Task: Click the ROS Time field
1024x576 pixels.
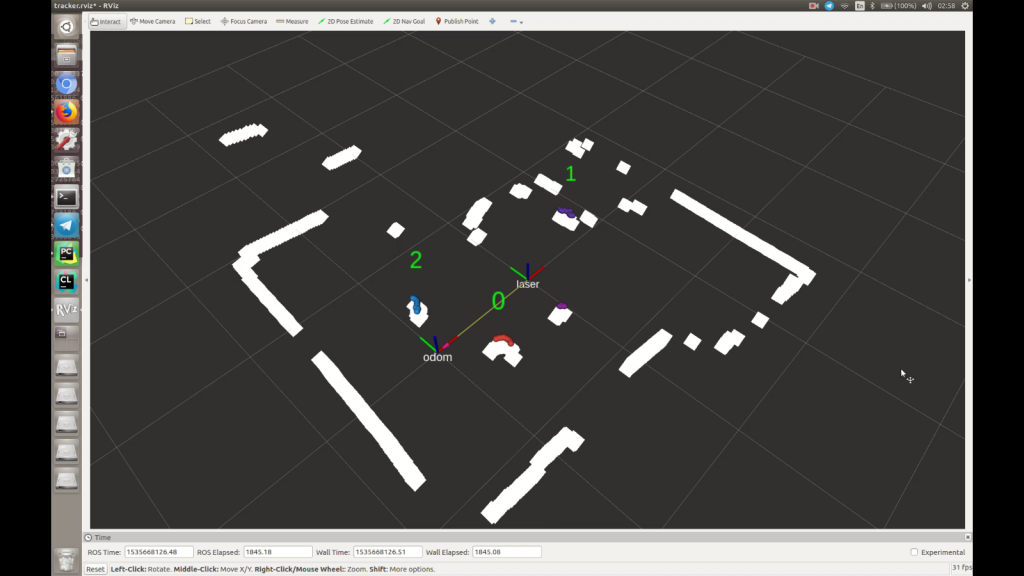Action: 158,552
